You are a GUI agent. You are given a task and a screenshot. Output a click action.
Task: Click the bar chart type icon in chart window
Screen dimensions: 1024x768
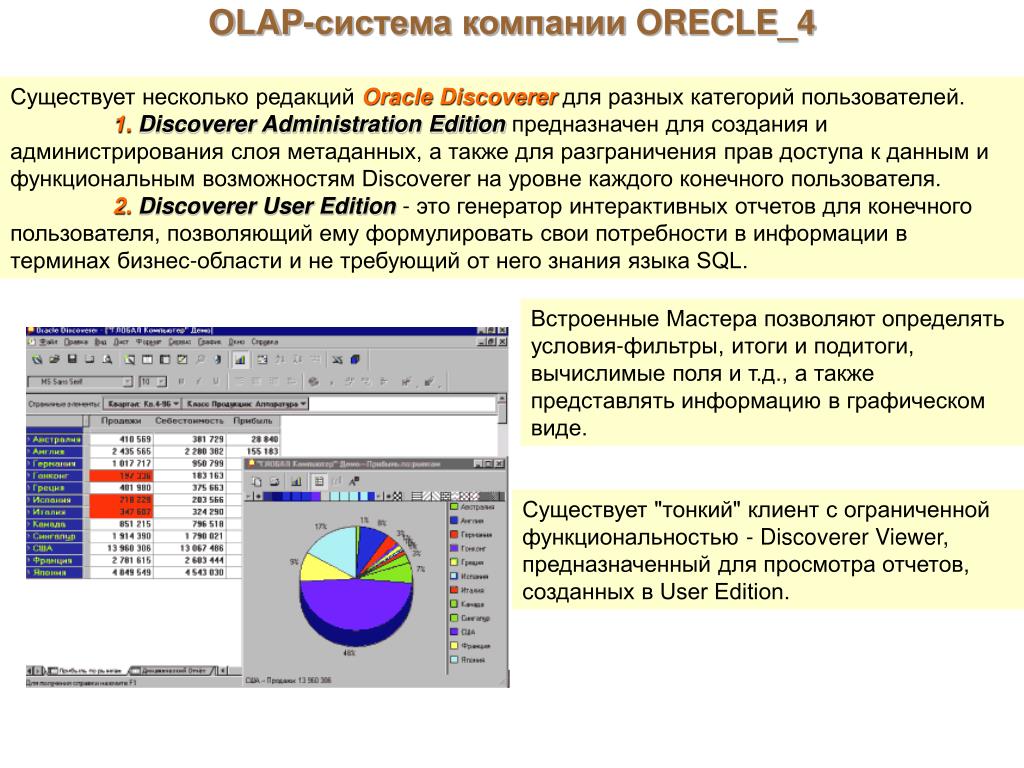[296, 481]
